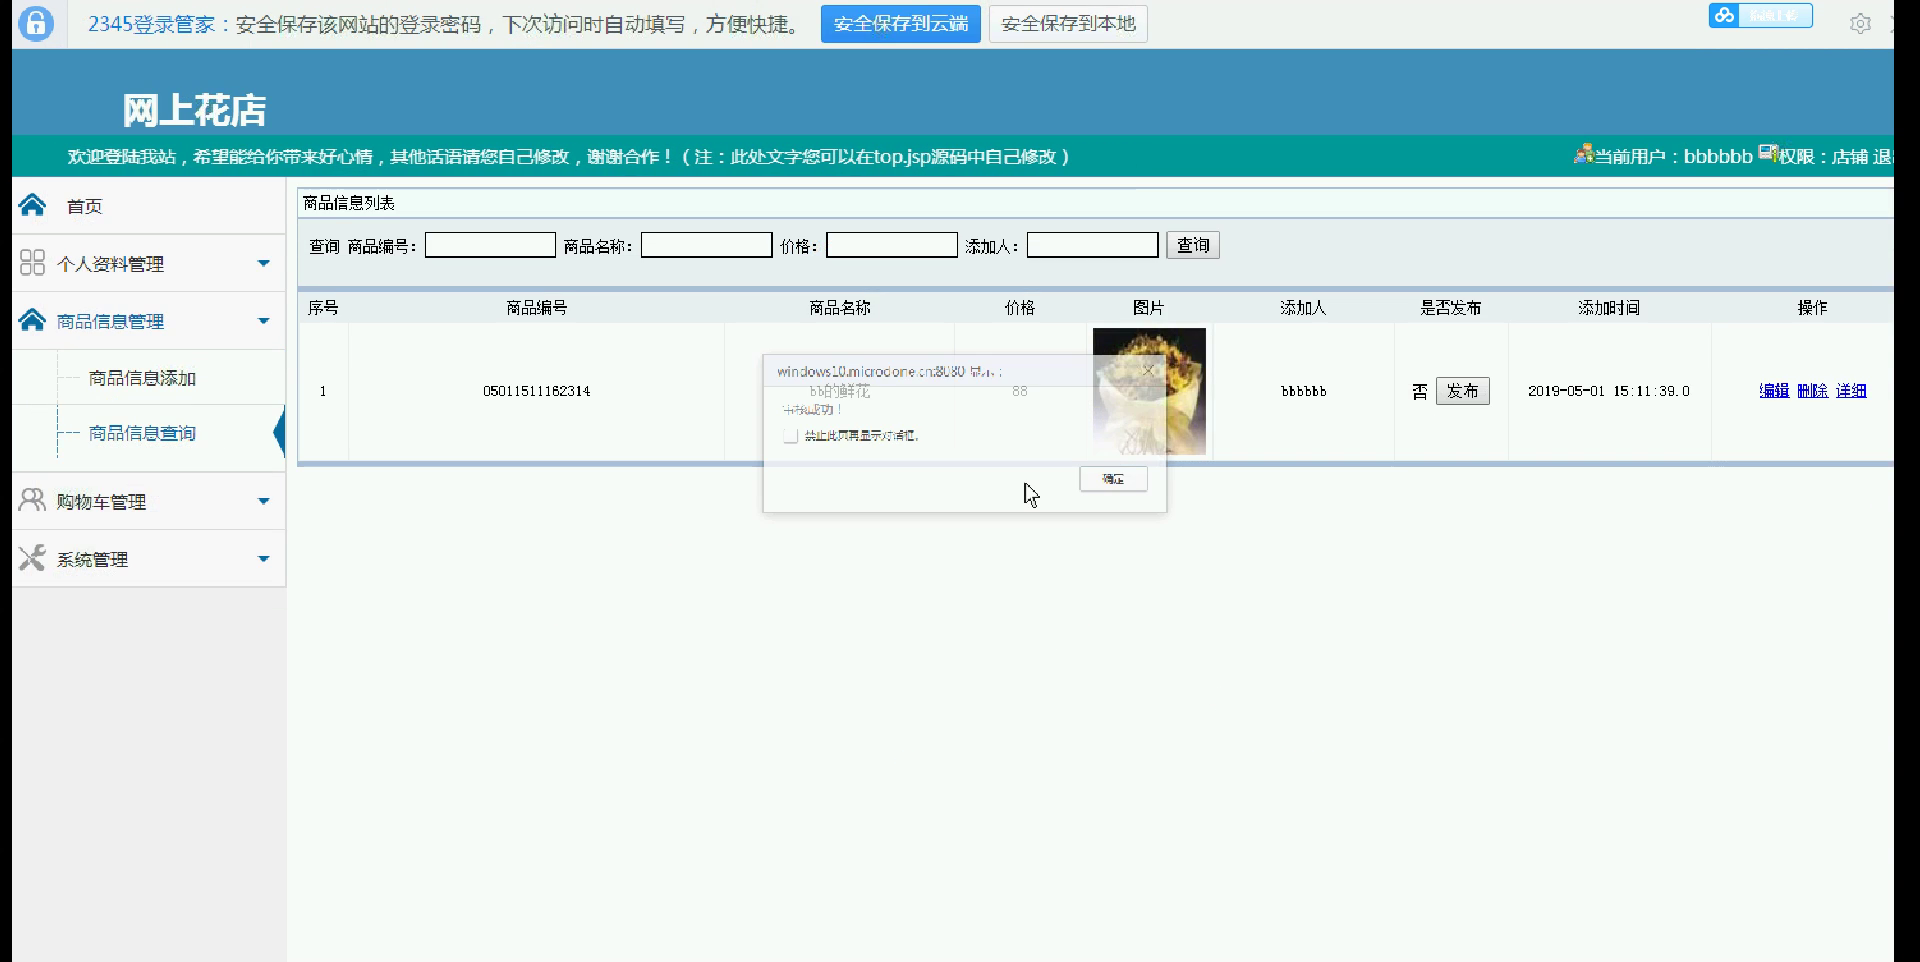Screen dimensions: 1920x962
Task: Click the 个人资料管理 grid icon
Action: click(32, 262)
